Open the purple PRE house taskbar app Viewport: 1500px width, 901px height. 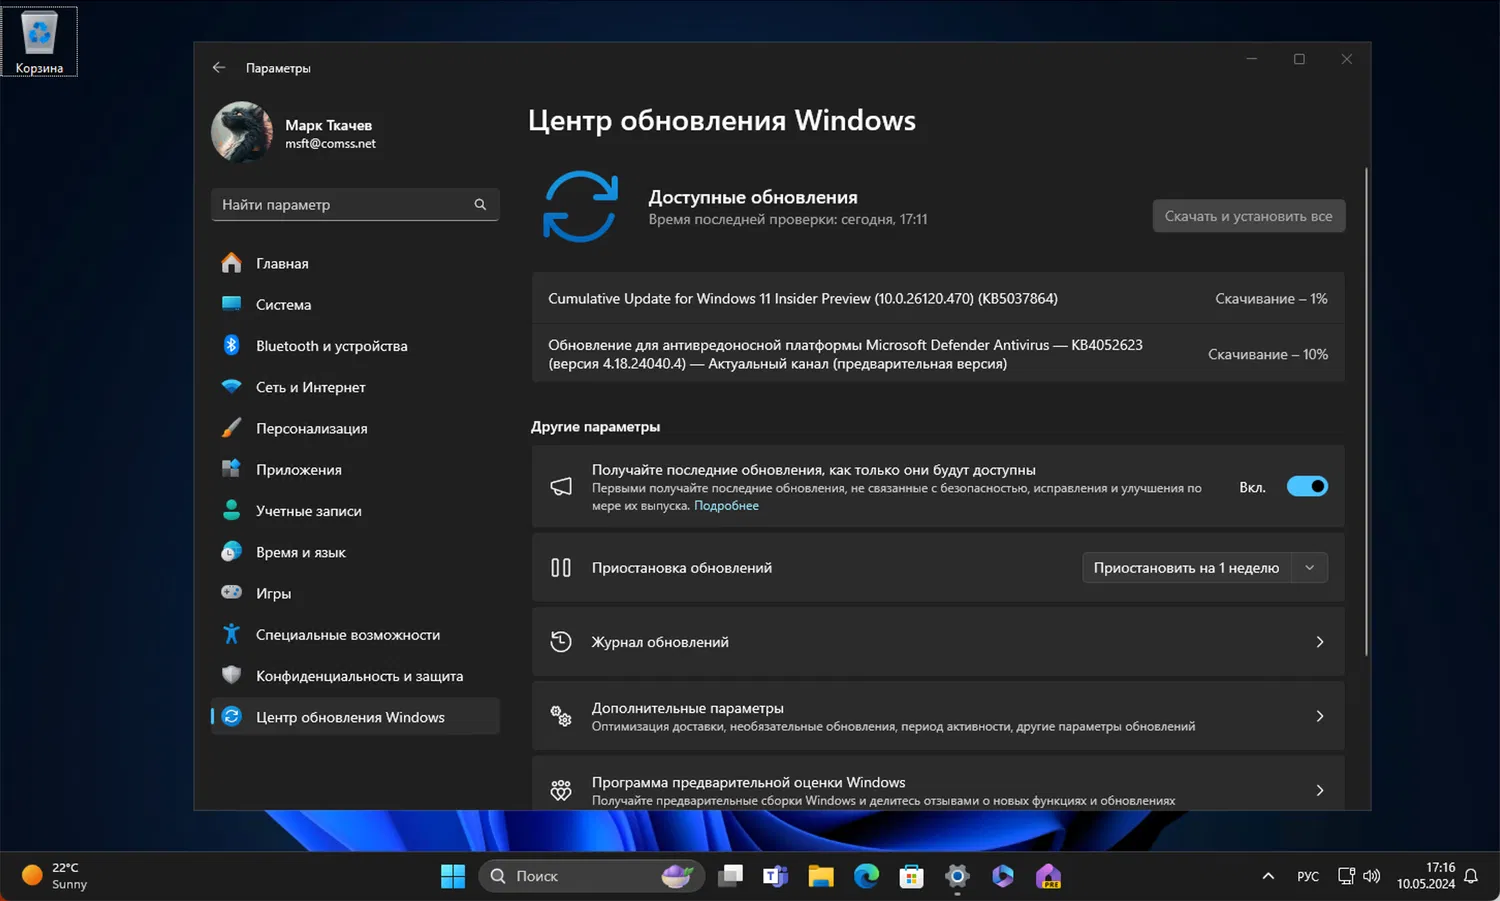point(1048,876)
